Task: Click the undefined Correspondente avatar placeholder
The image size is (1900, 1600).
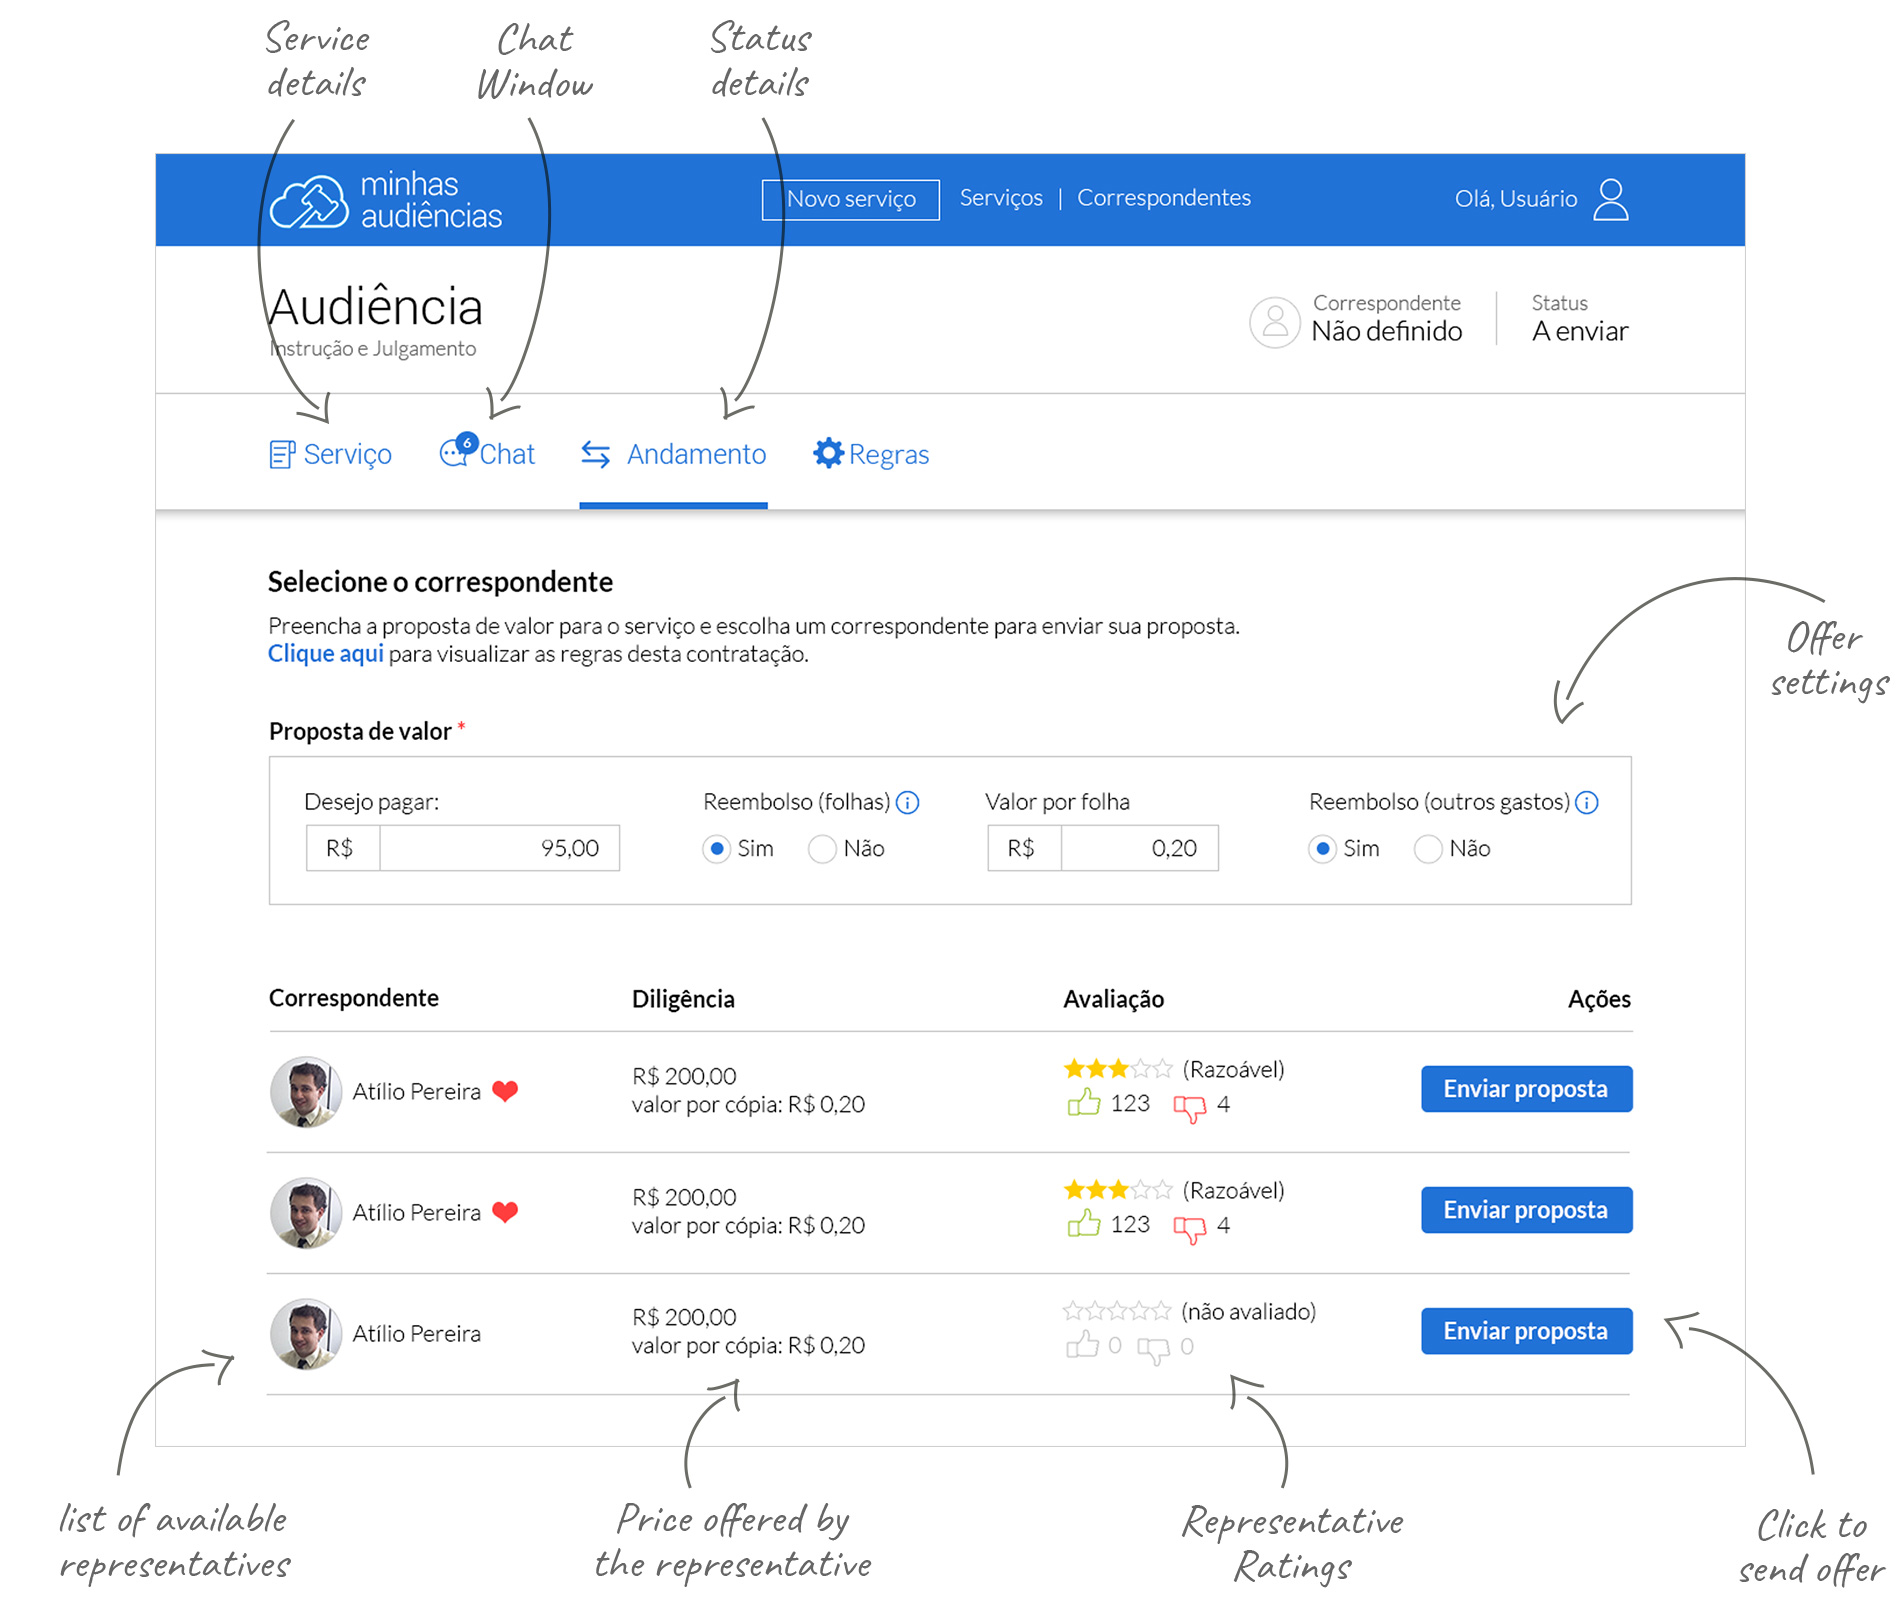Action: [1275, 322]
